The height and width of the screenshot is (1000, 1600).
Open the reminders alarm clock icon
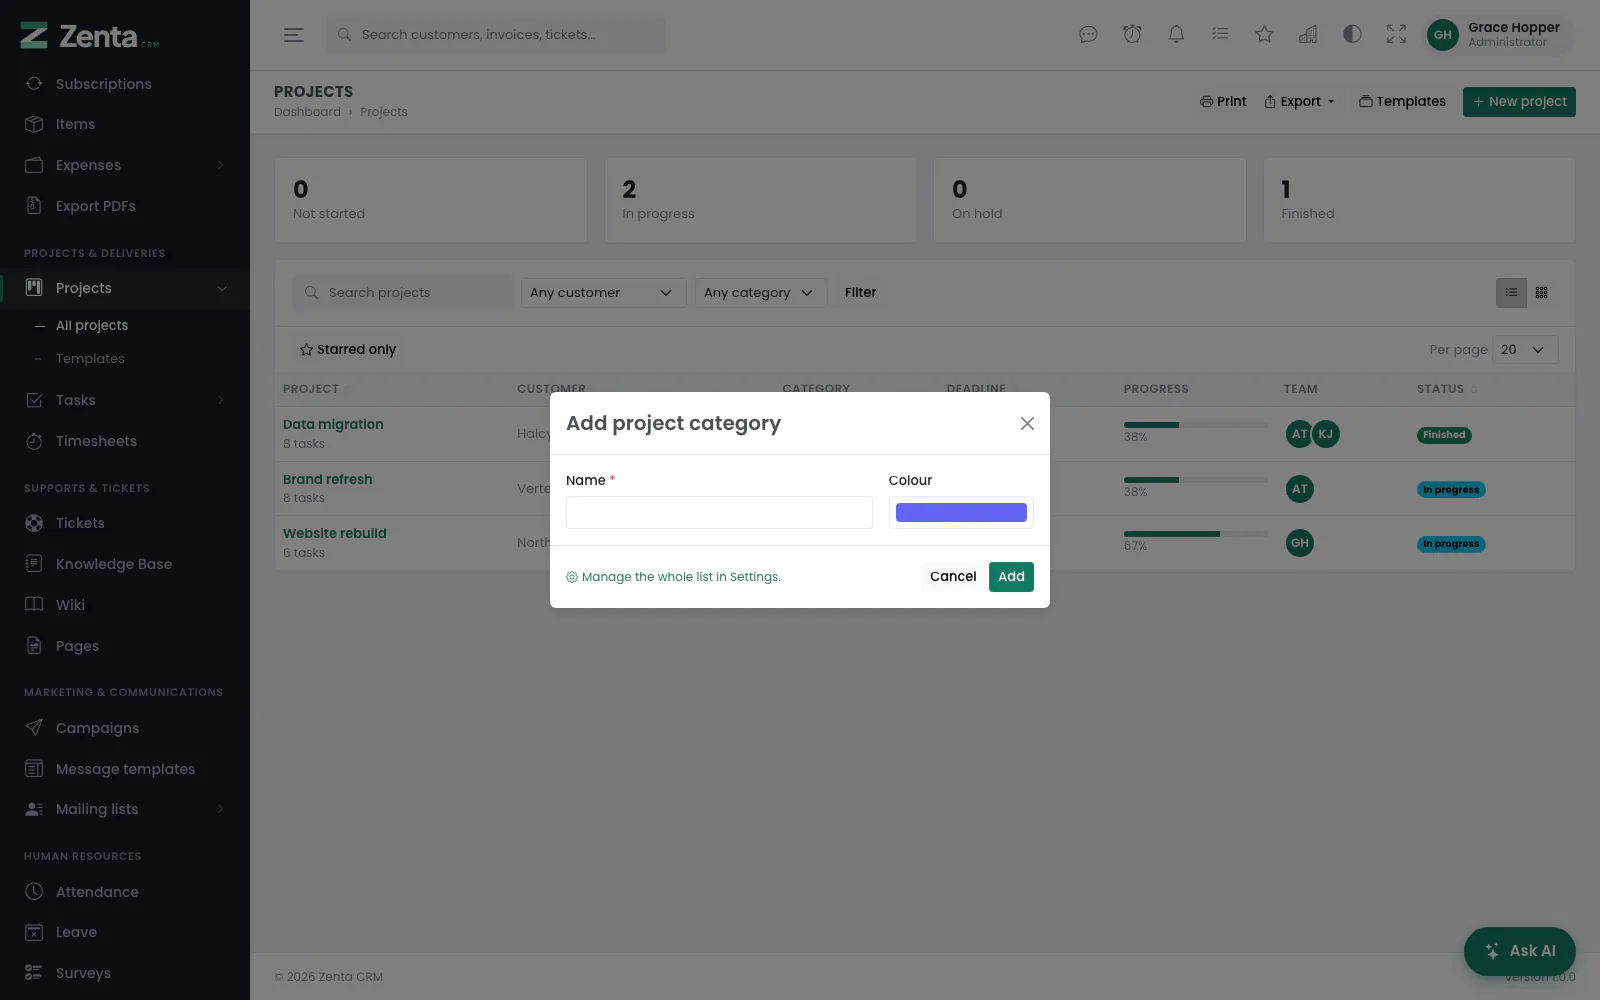[x=1132, y=35]
